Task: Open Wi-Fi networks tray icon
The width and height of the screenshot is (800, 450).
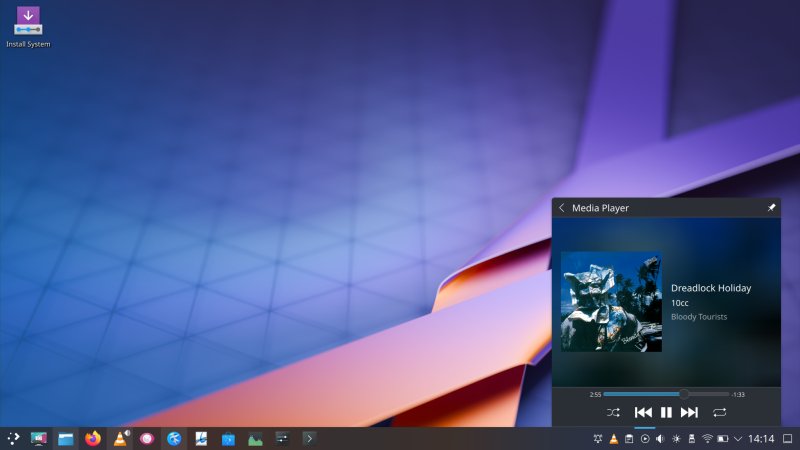Action: point(707,438)
